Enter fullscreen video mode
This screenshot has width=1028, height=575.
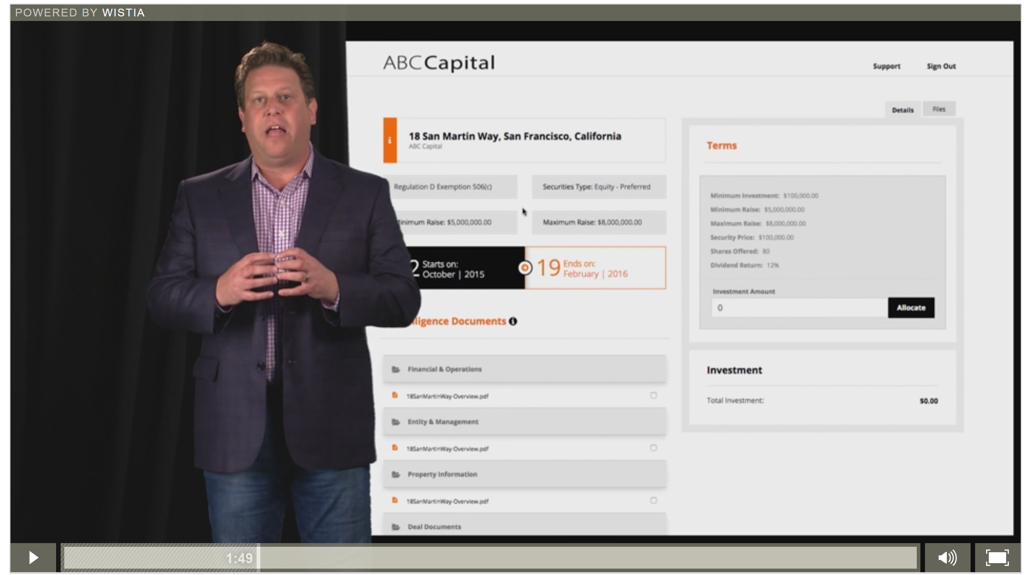[x=996, y=558]
